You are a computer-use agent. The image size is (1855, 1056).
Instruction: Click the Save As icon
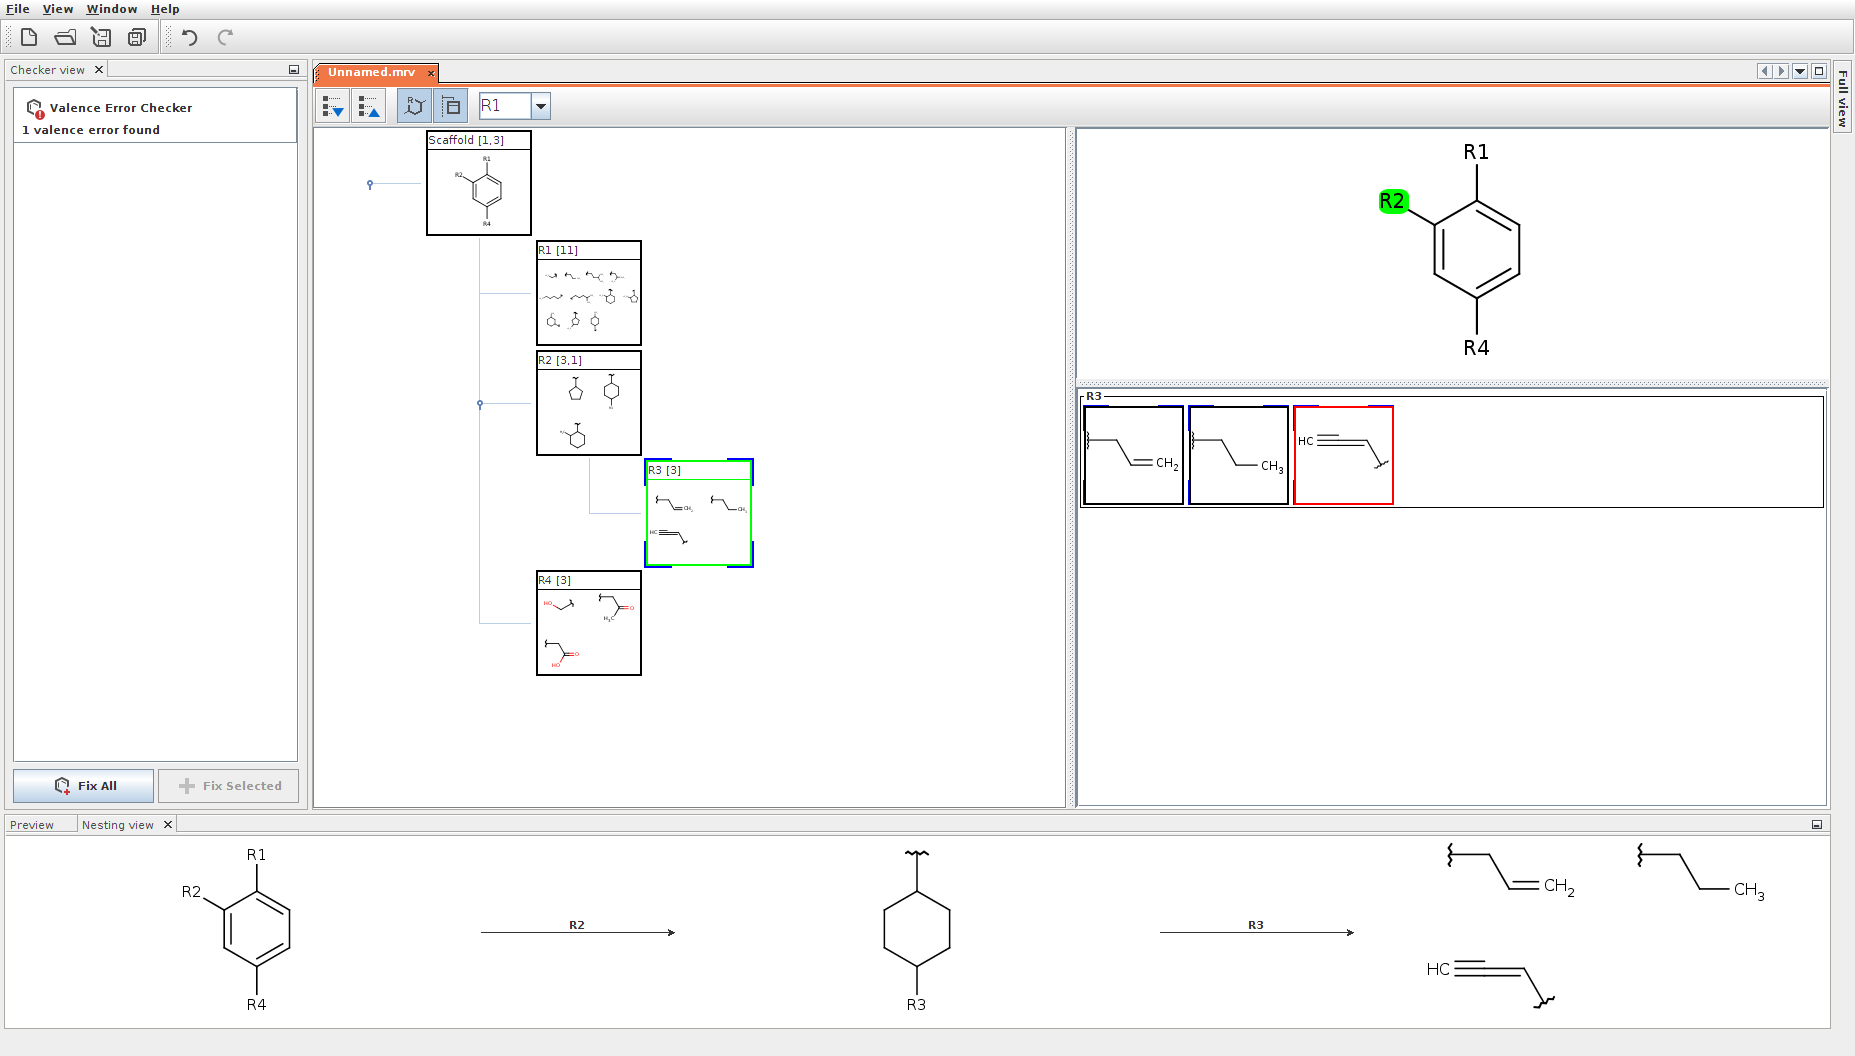(101, 38)
